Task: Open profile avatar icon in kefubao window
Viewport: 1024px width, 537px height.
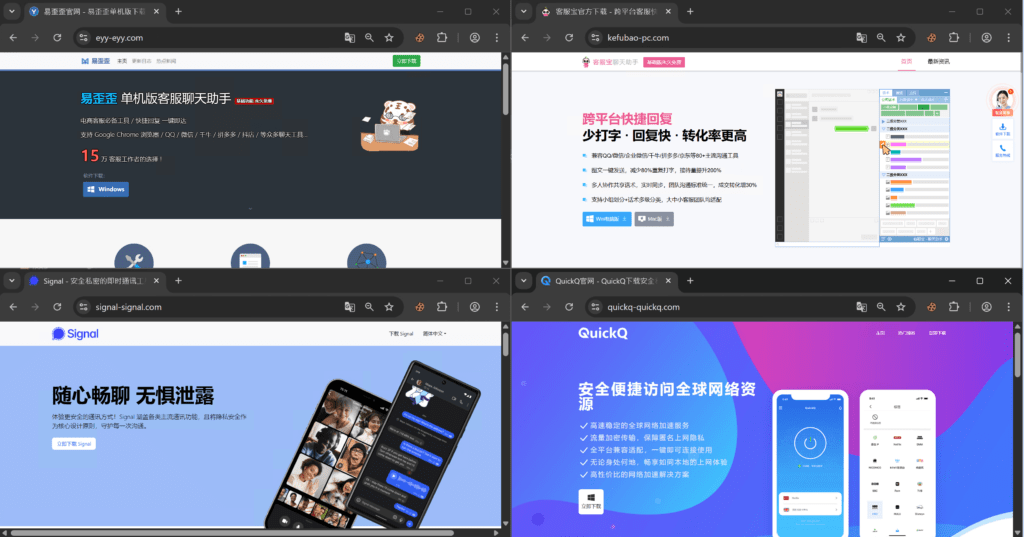Action: pos(986,37)
